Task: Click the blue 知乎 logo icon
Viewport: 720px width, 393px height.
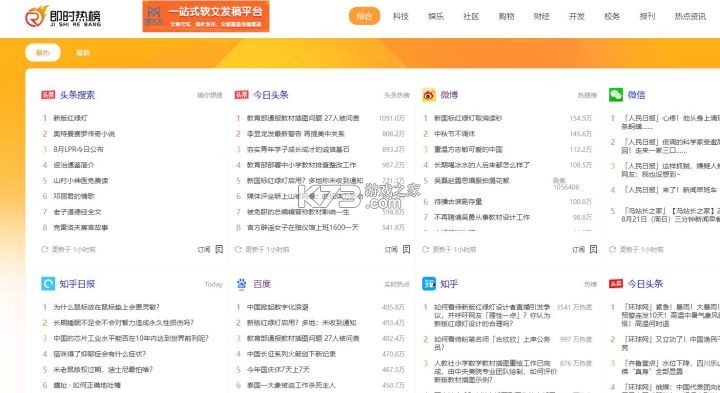Action: [x=429, y=284]
